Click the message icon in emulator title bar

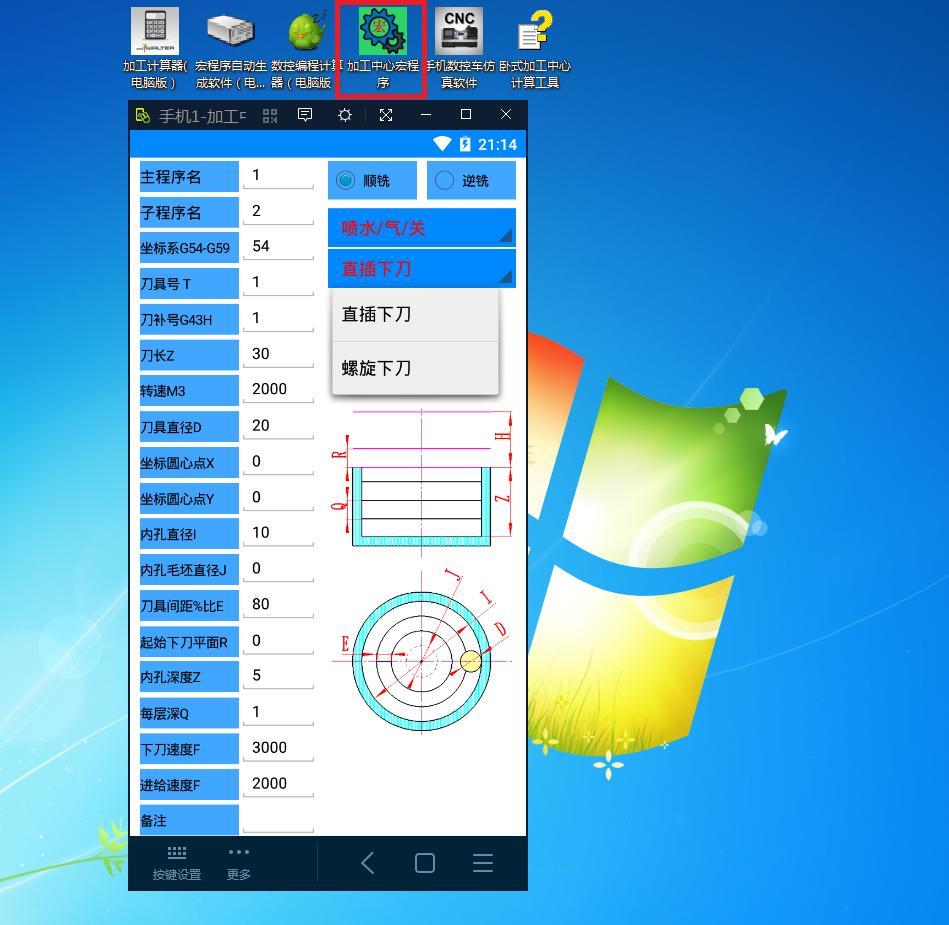(x=305, y=115)
